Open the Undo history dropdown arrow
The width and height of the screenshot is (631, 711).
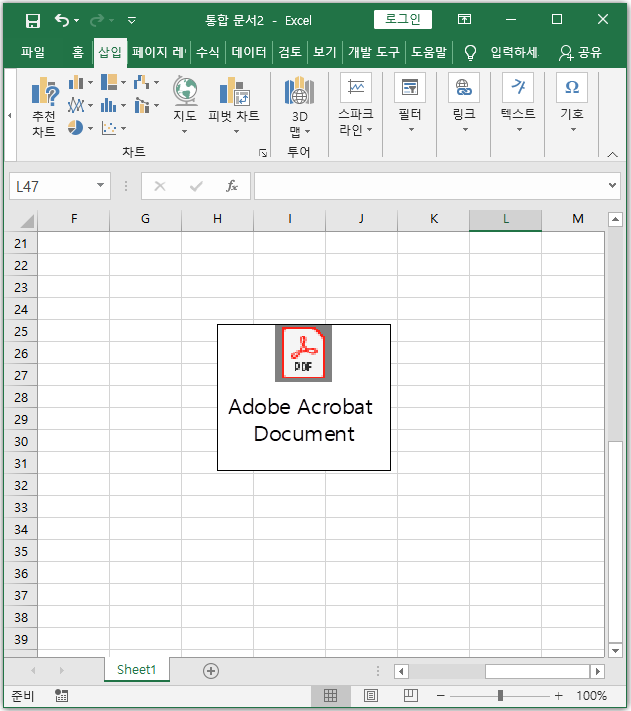(x=77, y=20)
